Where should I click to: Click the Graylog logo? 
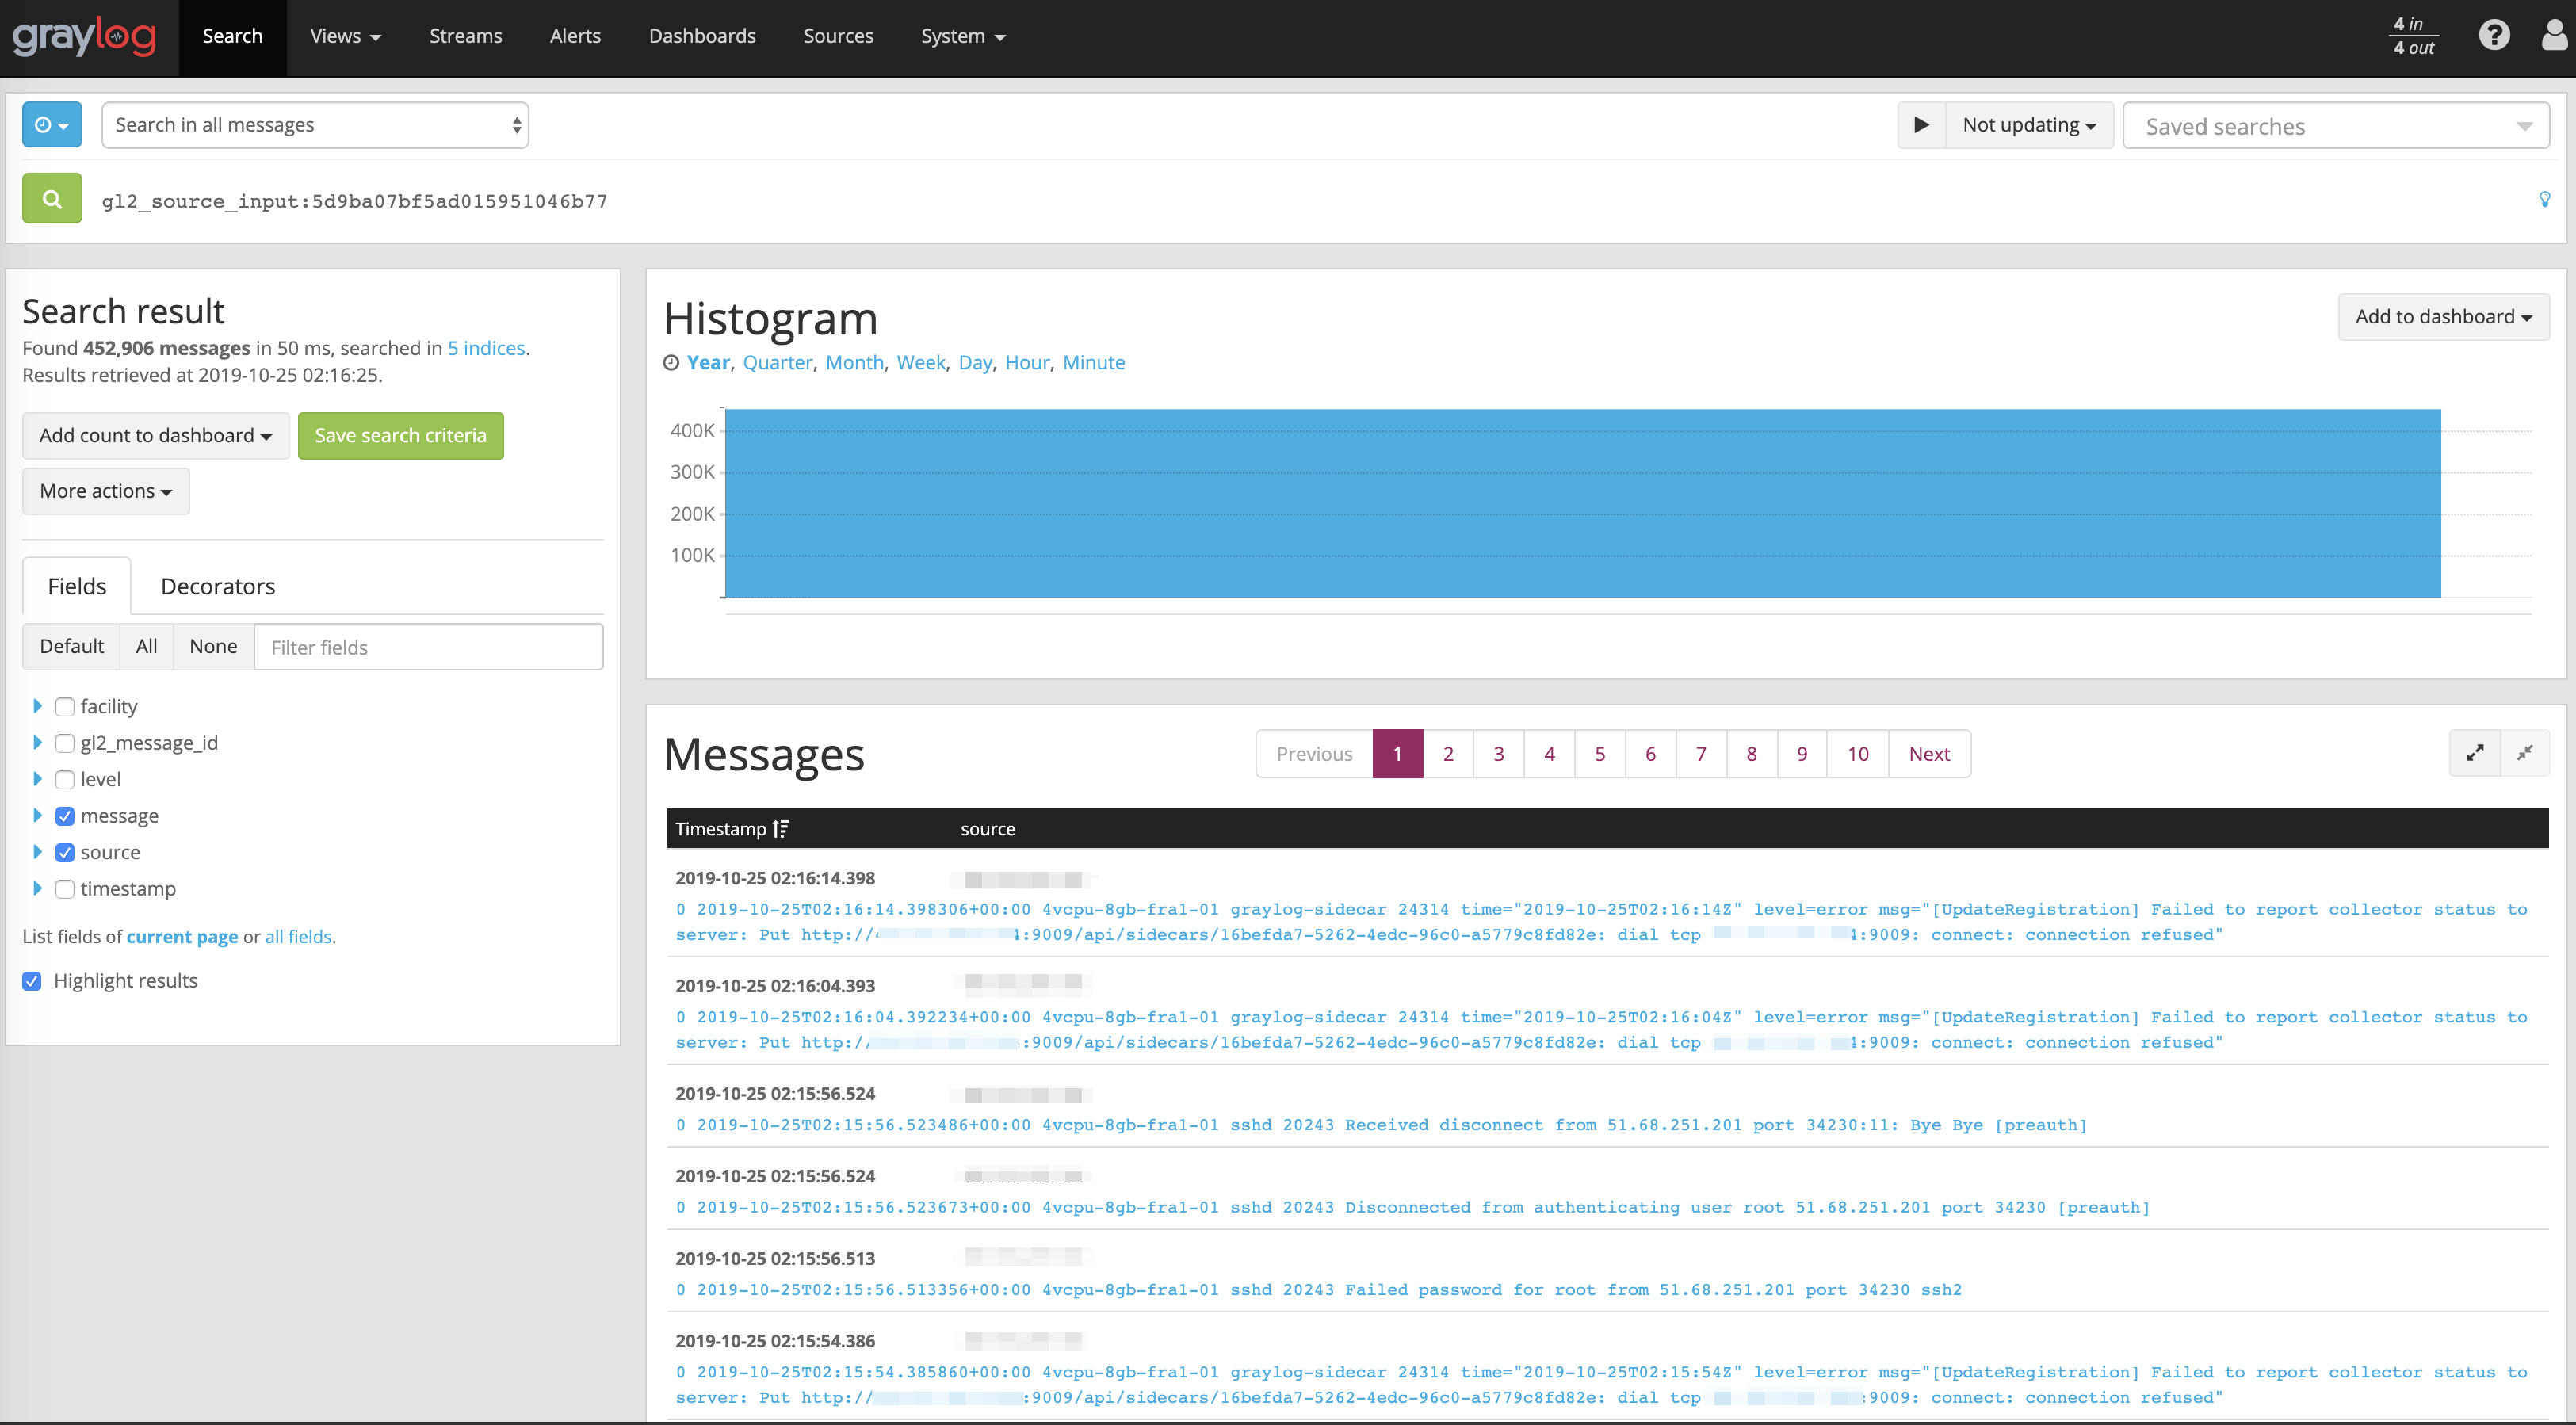[84, 36]
